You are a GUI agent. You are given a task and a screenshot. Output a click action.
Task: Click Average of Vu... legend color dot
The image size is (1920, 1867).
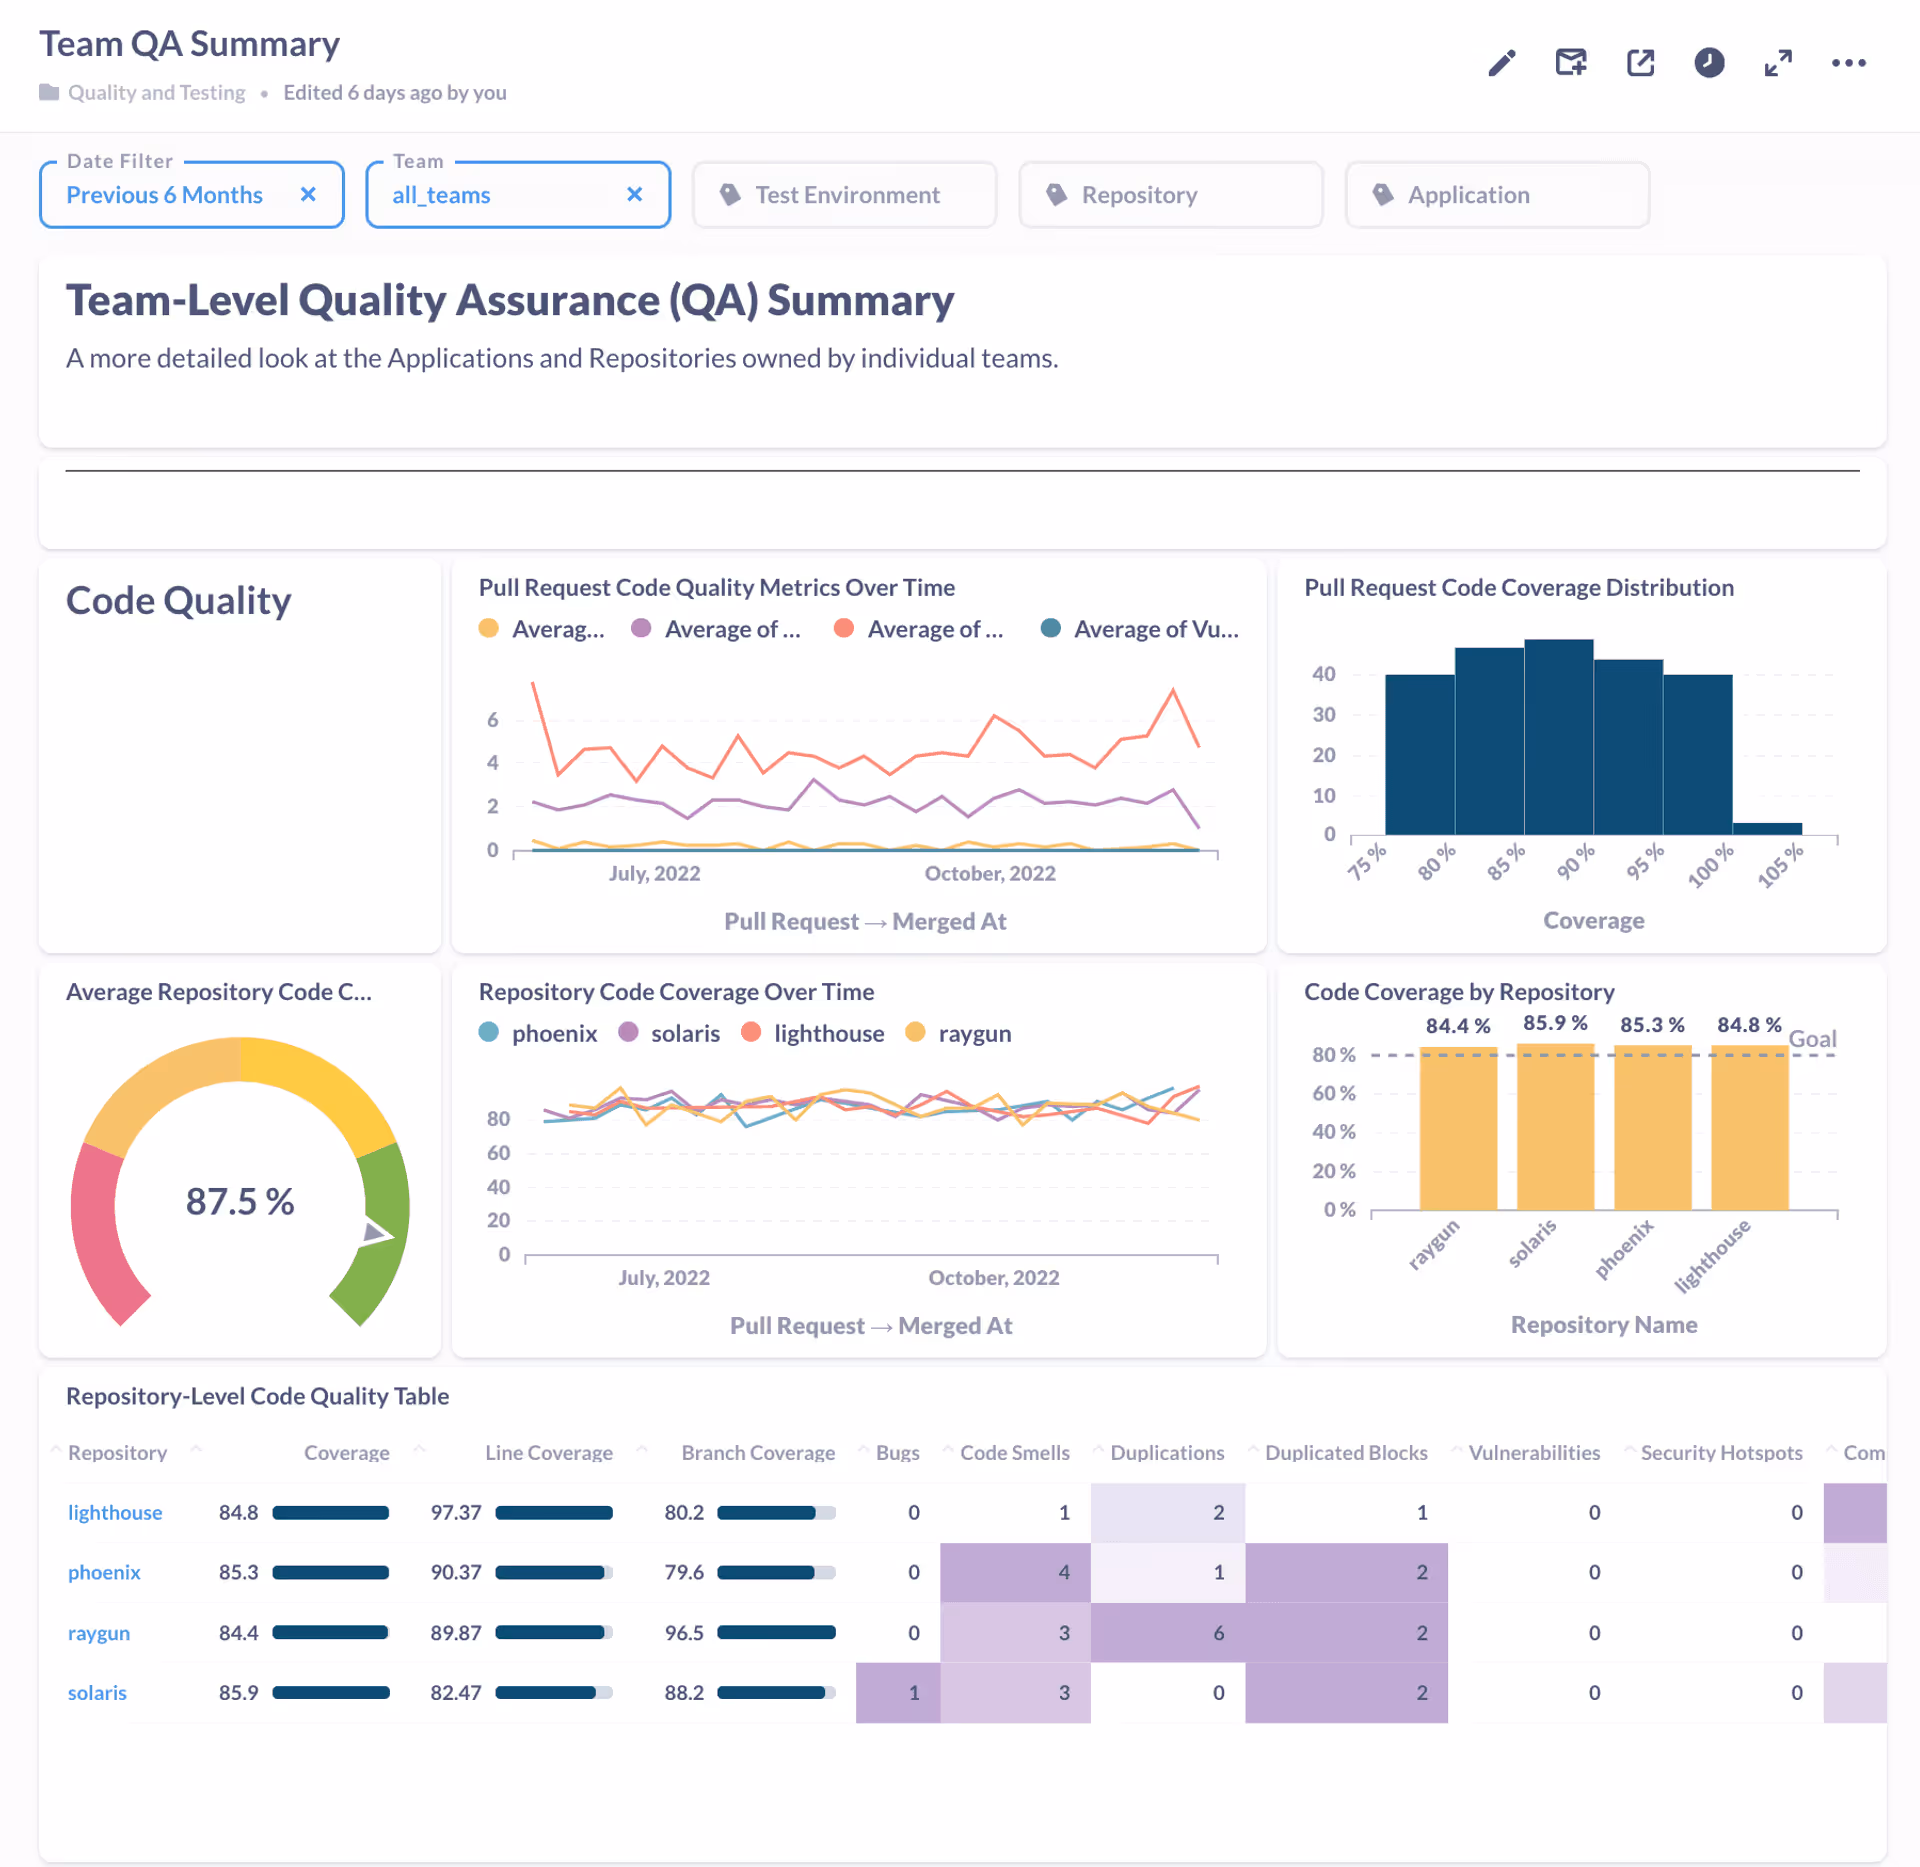1050,628
